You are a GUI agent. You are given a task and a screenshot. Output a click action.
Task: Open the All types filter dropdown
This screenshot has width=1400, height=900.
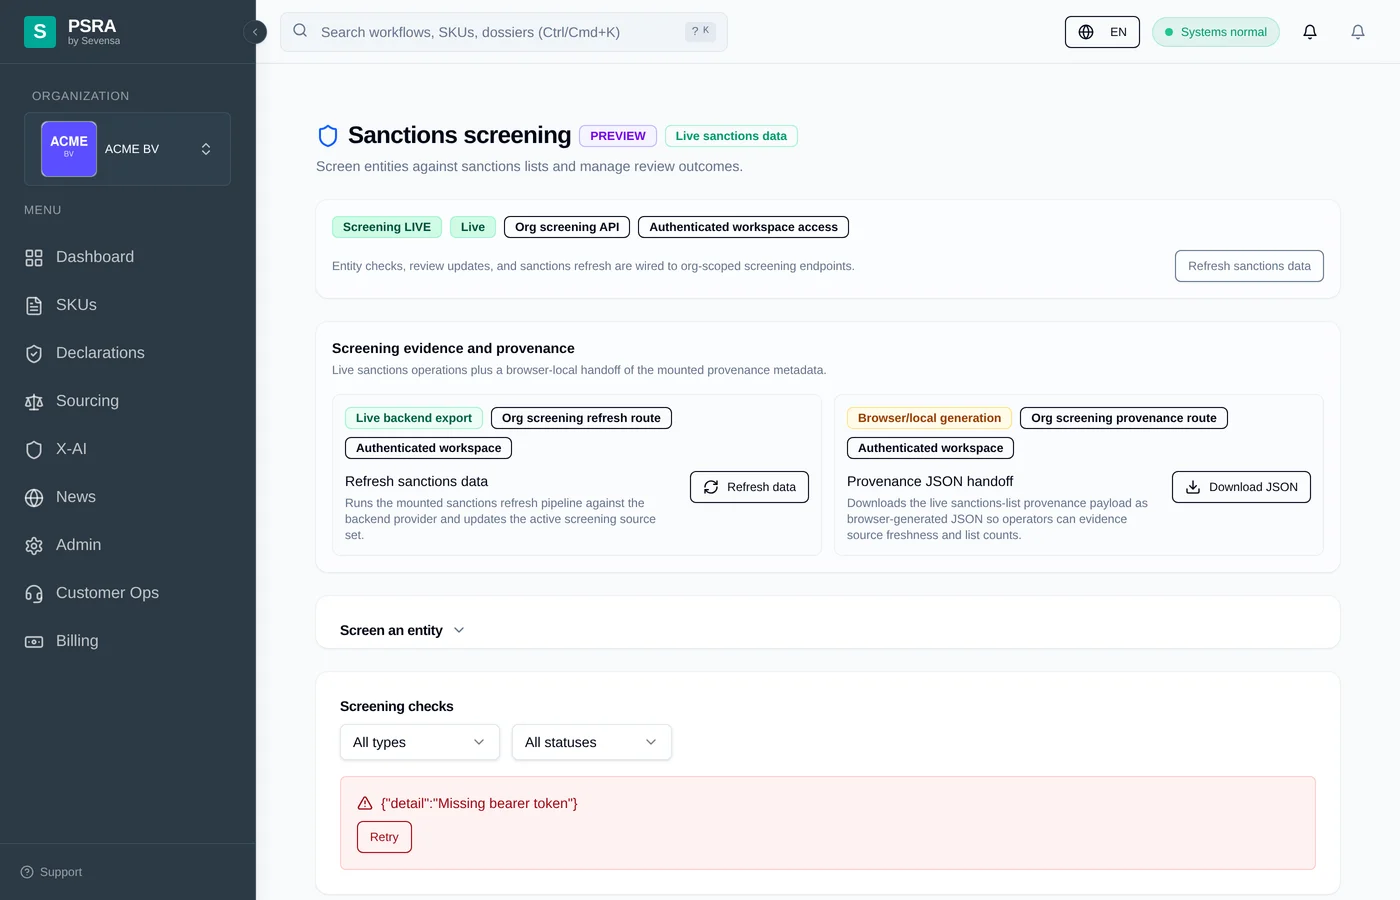(x=419, y=742)
